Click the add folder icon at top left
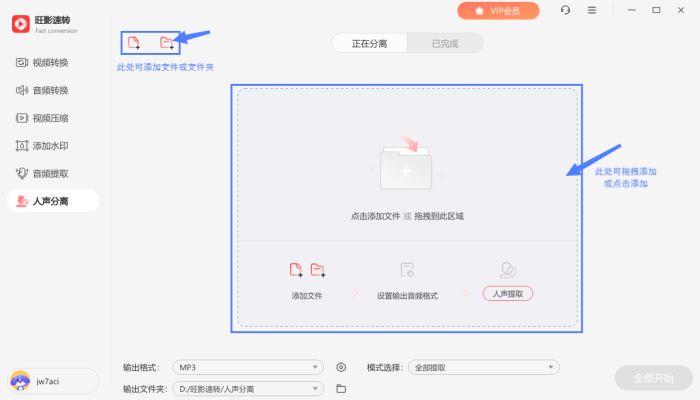This screenshot has width=700, height=400. click(x=167, y=43)
